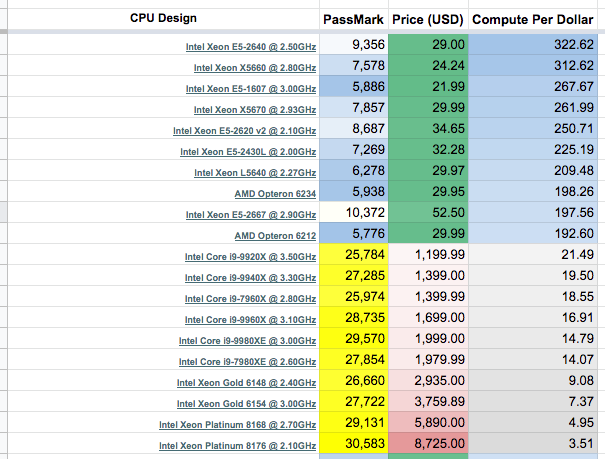
Task: Open the Intel Xeon E5-2640 @ 2.50GHz link
Action: coord(251,47)
